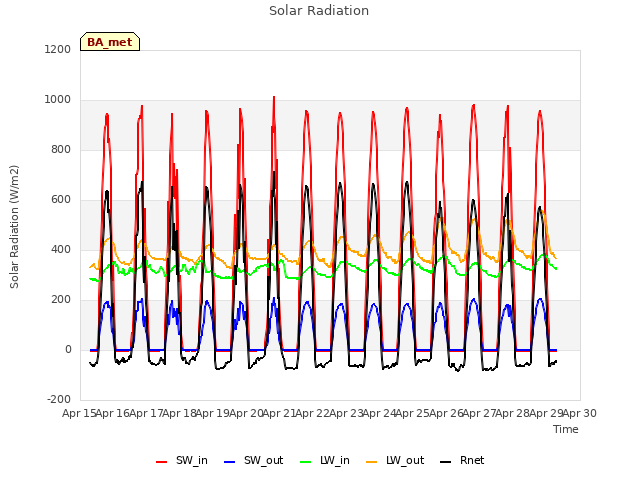Click the BA_met annotation label

pos(110,42)
